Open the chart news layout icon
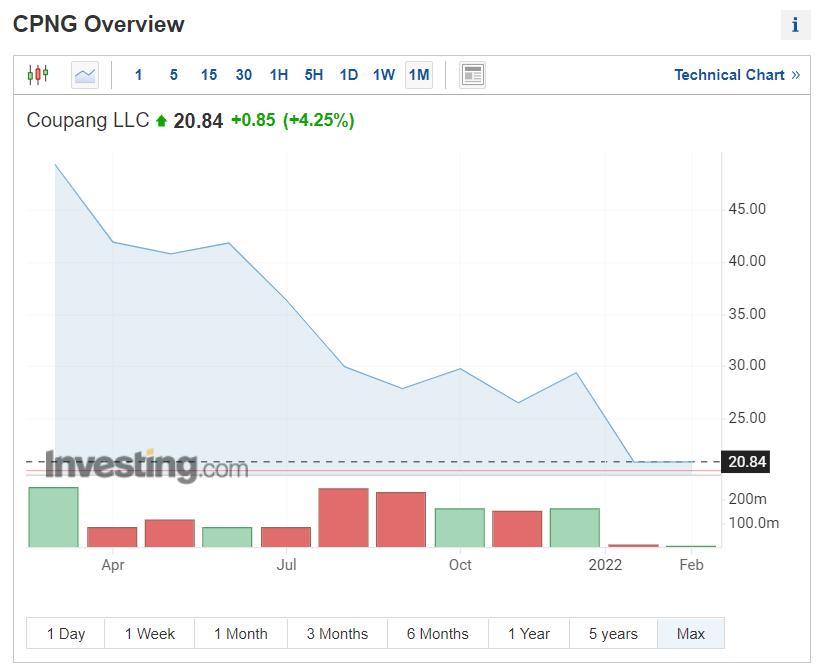Screen dimensions: 817x667 473,75
